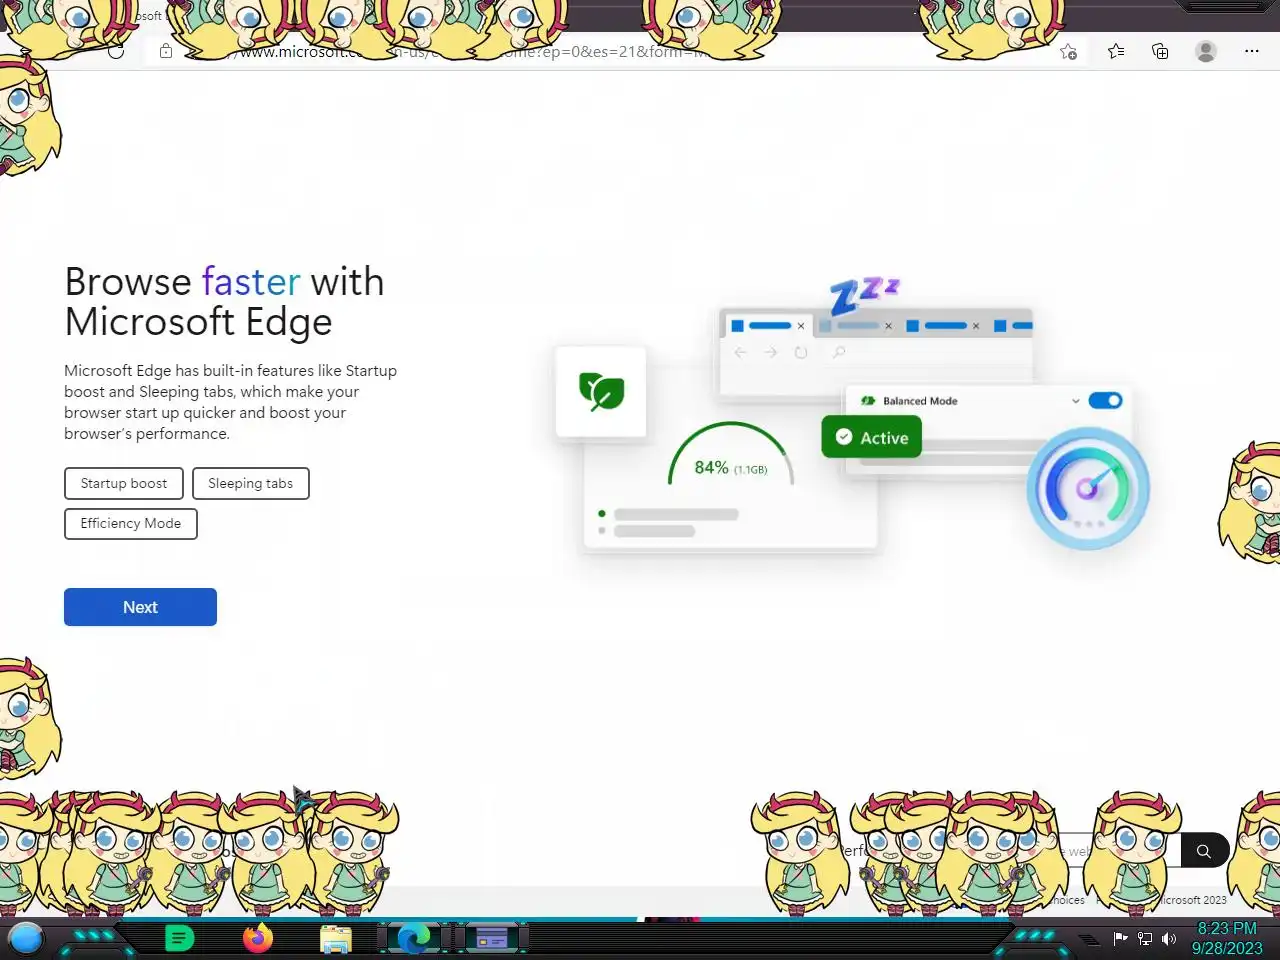The height and width of the screenshot is (960, 1280).
Task: Click the speedometer performance gauge
Action: tap(1088, 488)
